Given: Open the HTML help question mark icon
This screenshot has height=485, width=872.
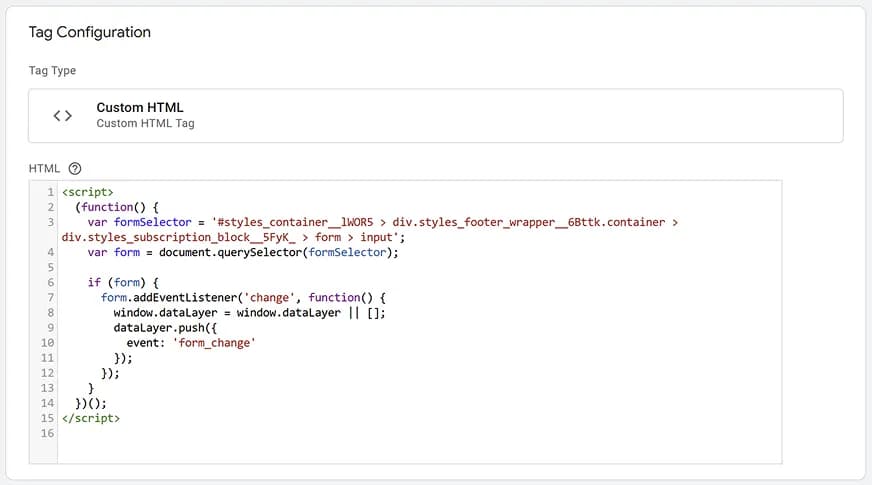Looking at the screenshot, I should (75, 169).
